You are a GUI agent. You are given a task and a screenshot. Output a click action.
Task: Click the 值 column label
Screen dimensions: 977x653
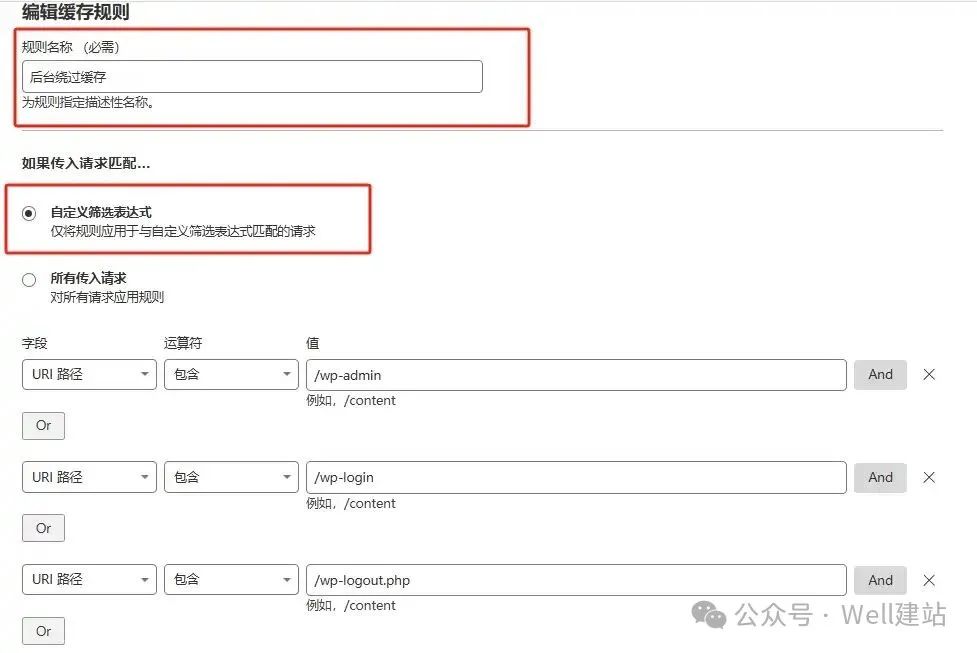313,343
